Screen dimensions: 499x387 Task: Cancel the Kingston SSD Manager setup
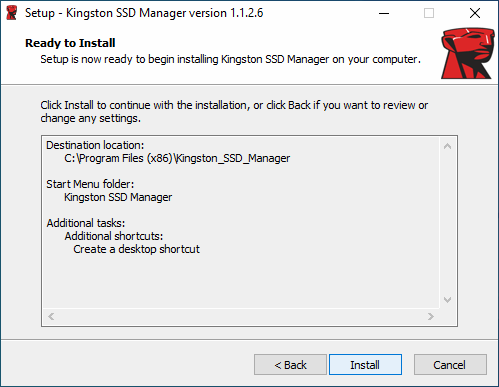coord(450,365)
